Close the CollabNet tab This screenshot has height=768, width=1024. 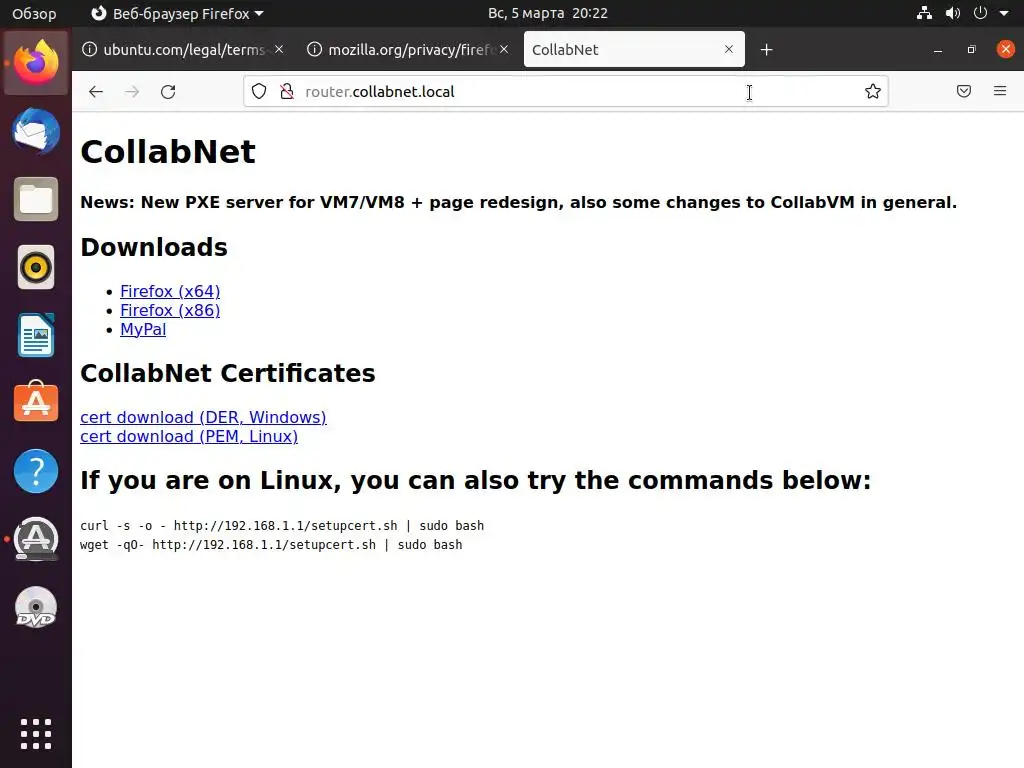(729, 49)
